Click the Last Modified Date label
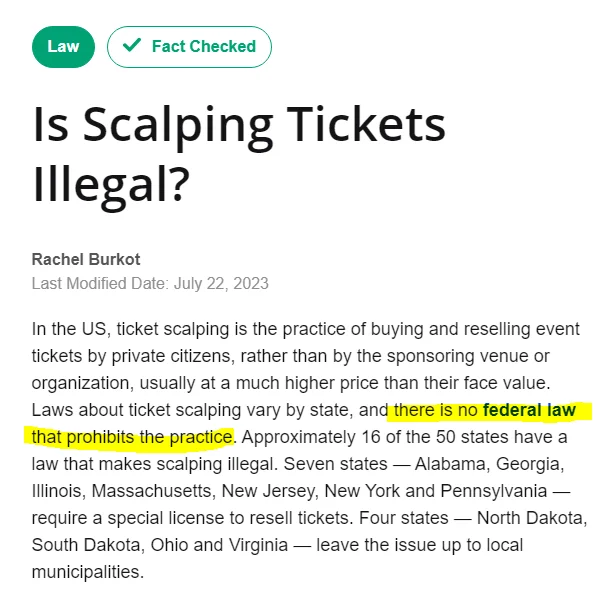The image size is (612, 602). (100, 283)
